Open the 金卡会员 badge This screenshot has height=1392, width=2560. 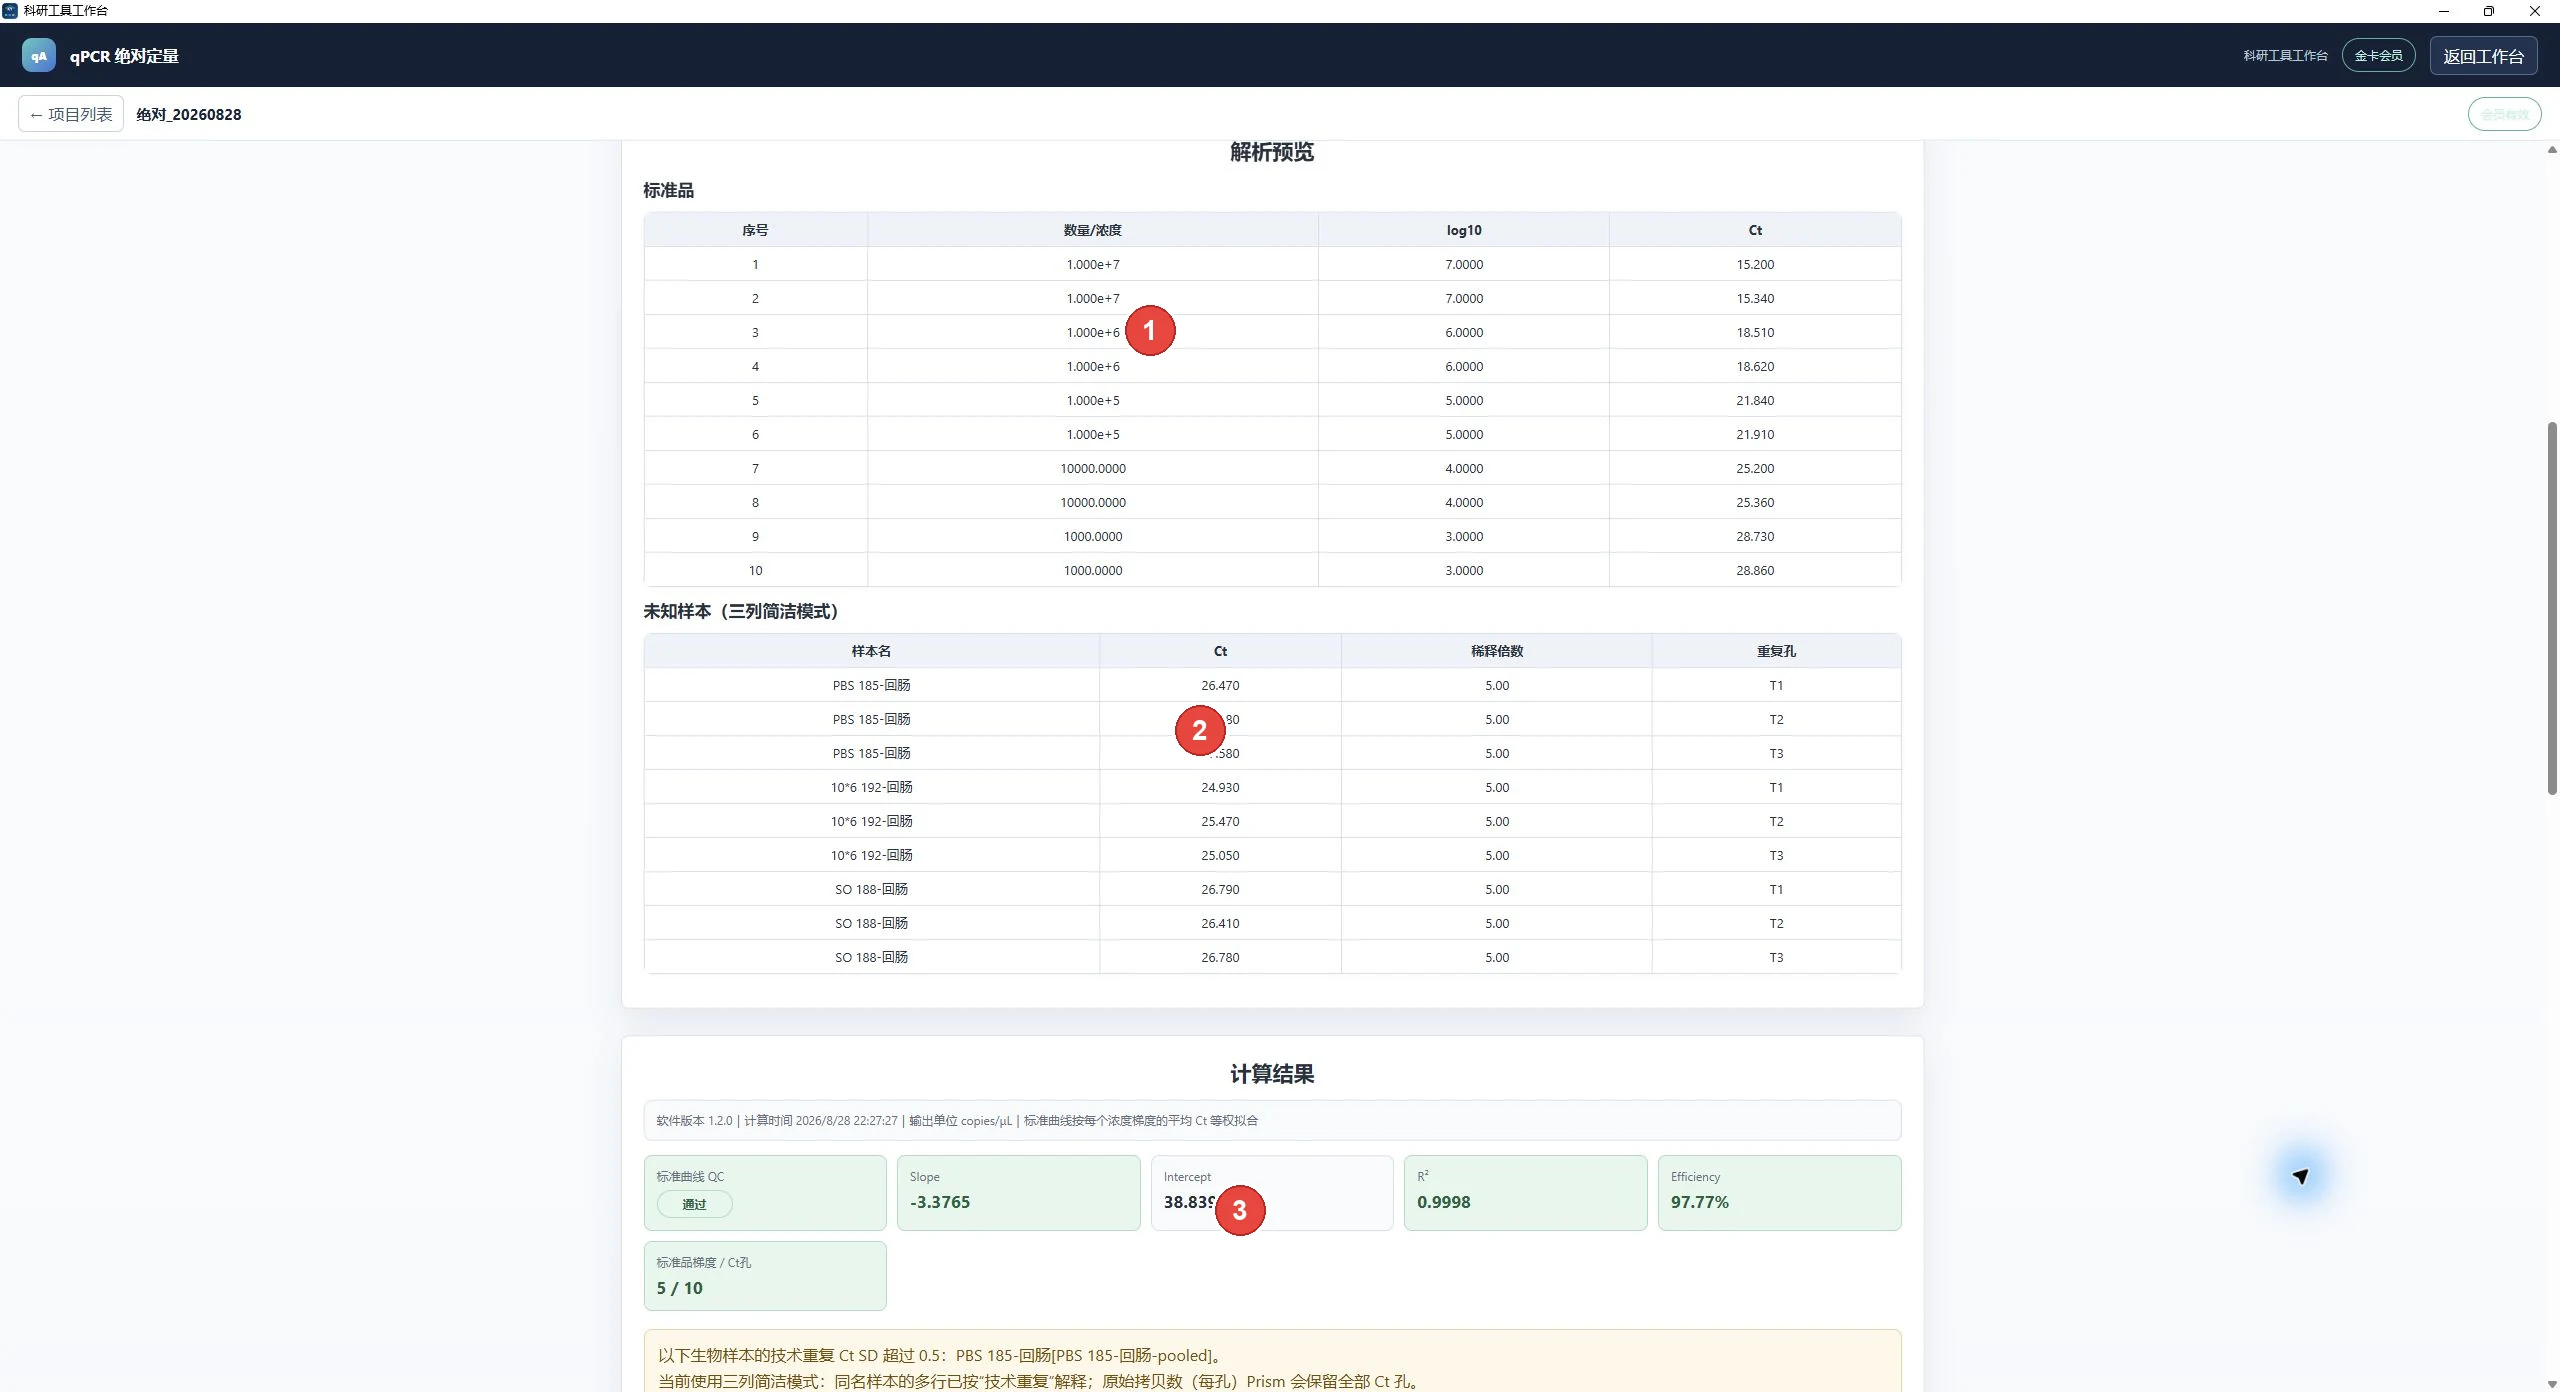coord(2378,56)
